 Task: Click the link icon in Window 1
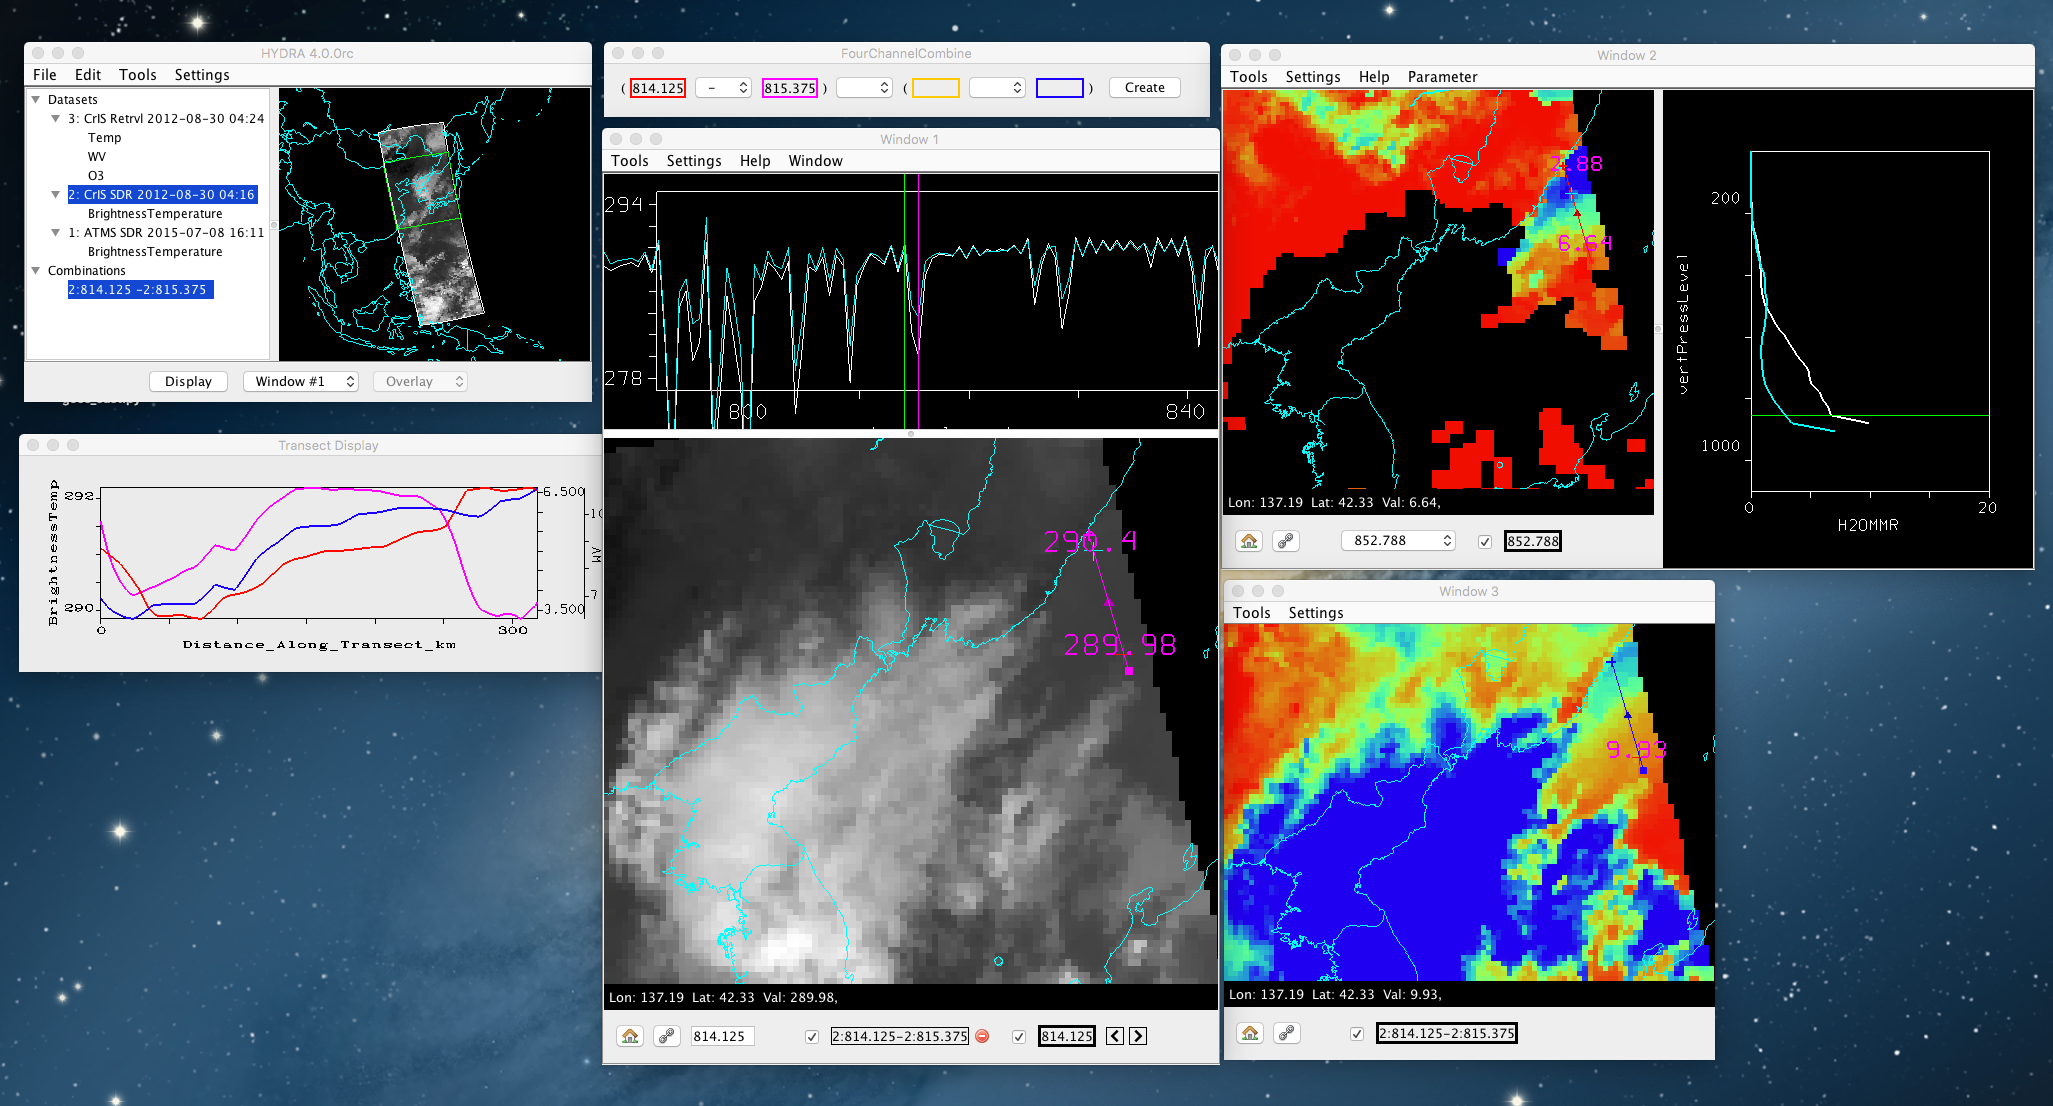click(667, 1036)
